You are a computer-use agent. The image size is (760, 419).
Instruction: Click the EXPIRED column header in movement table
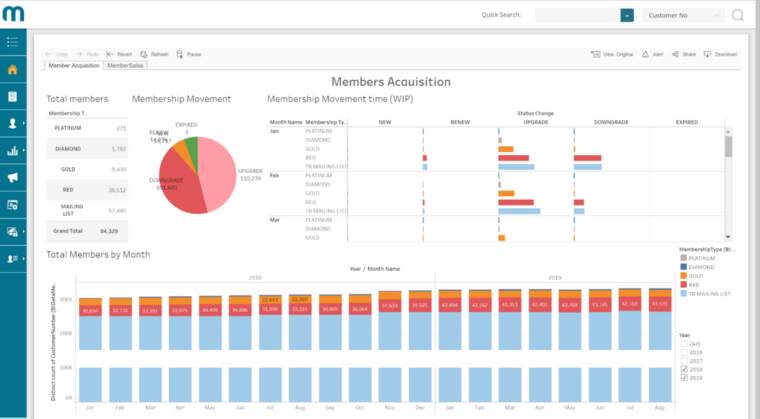687,122
